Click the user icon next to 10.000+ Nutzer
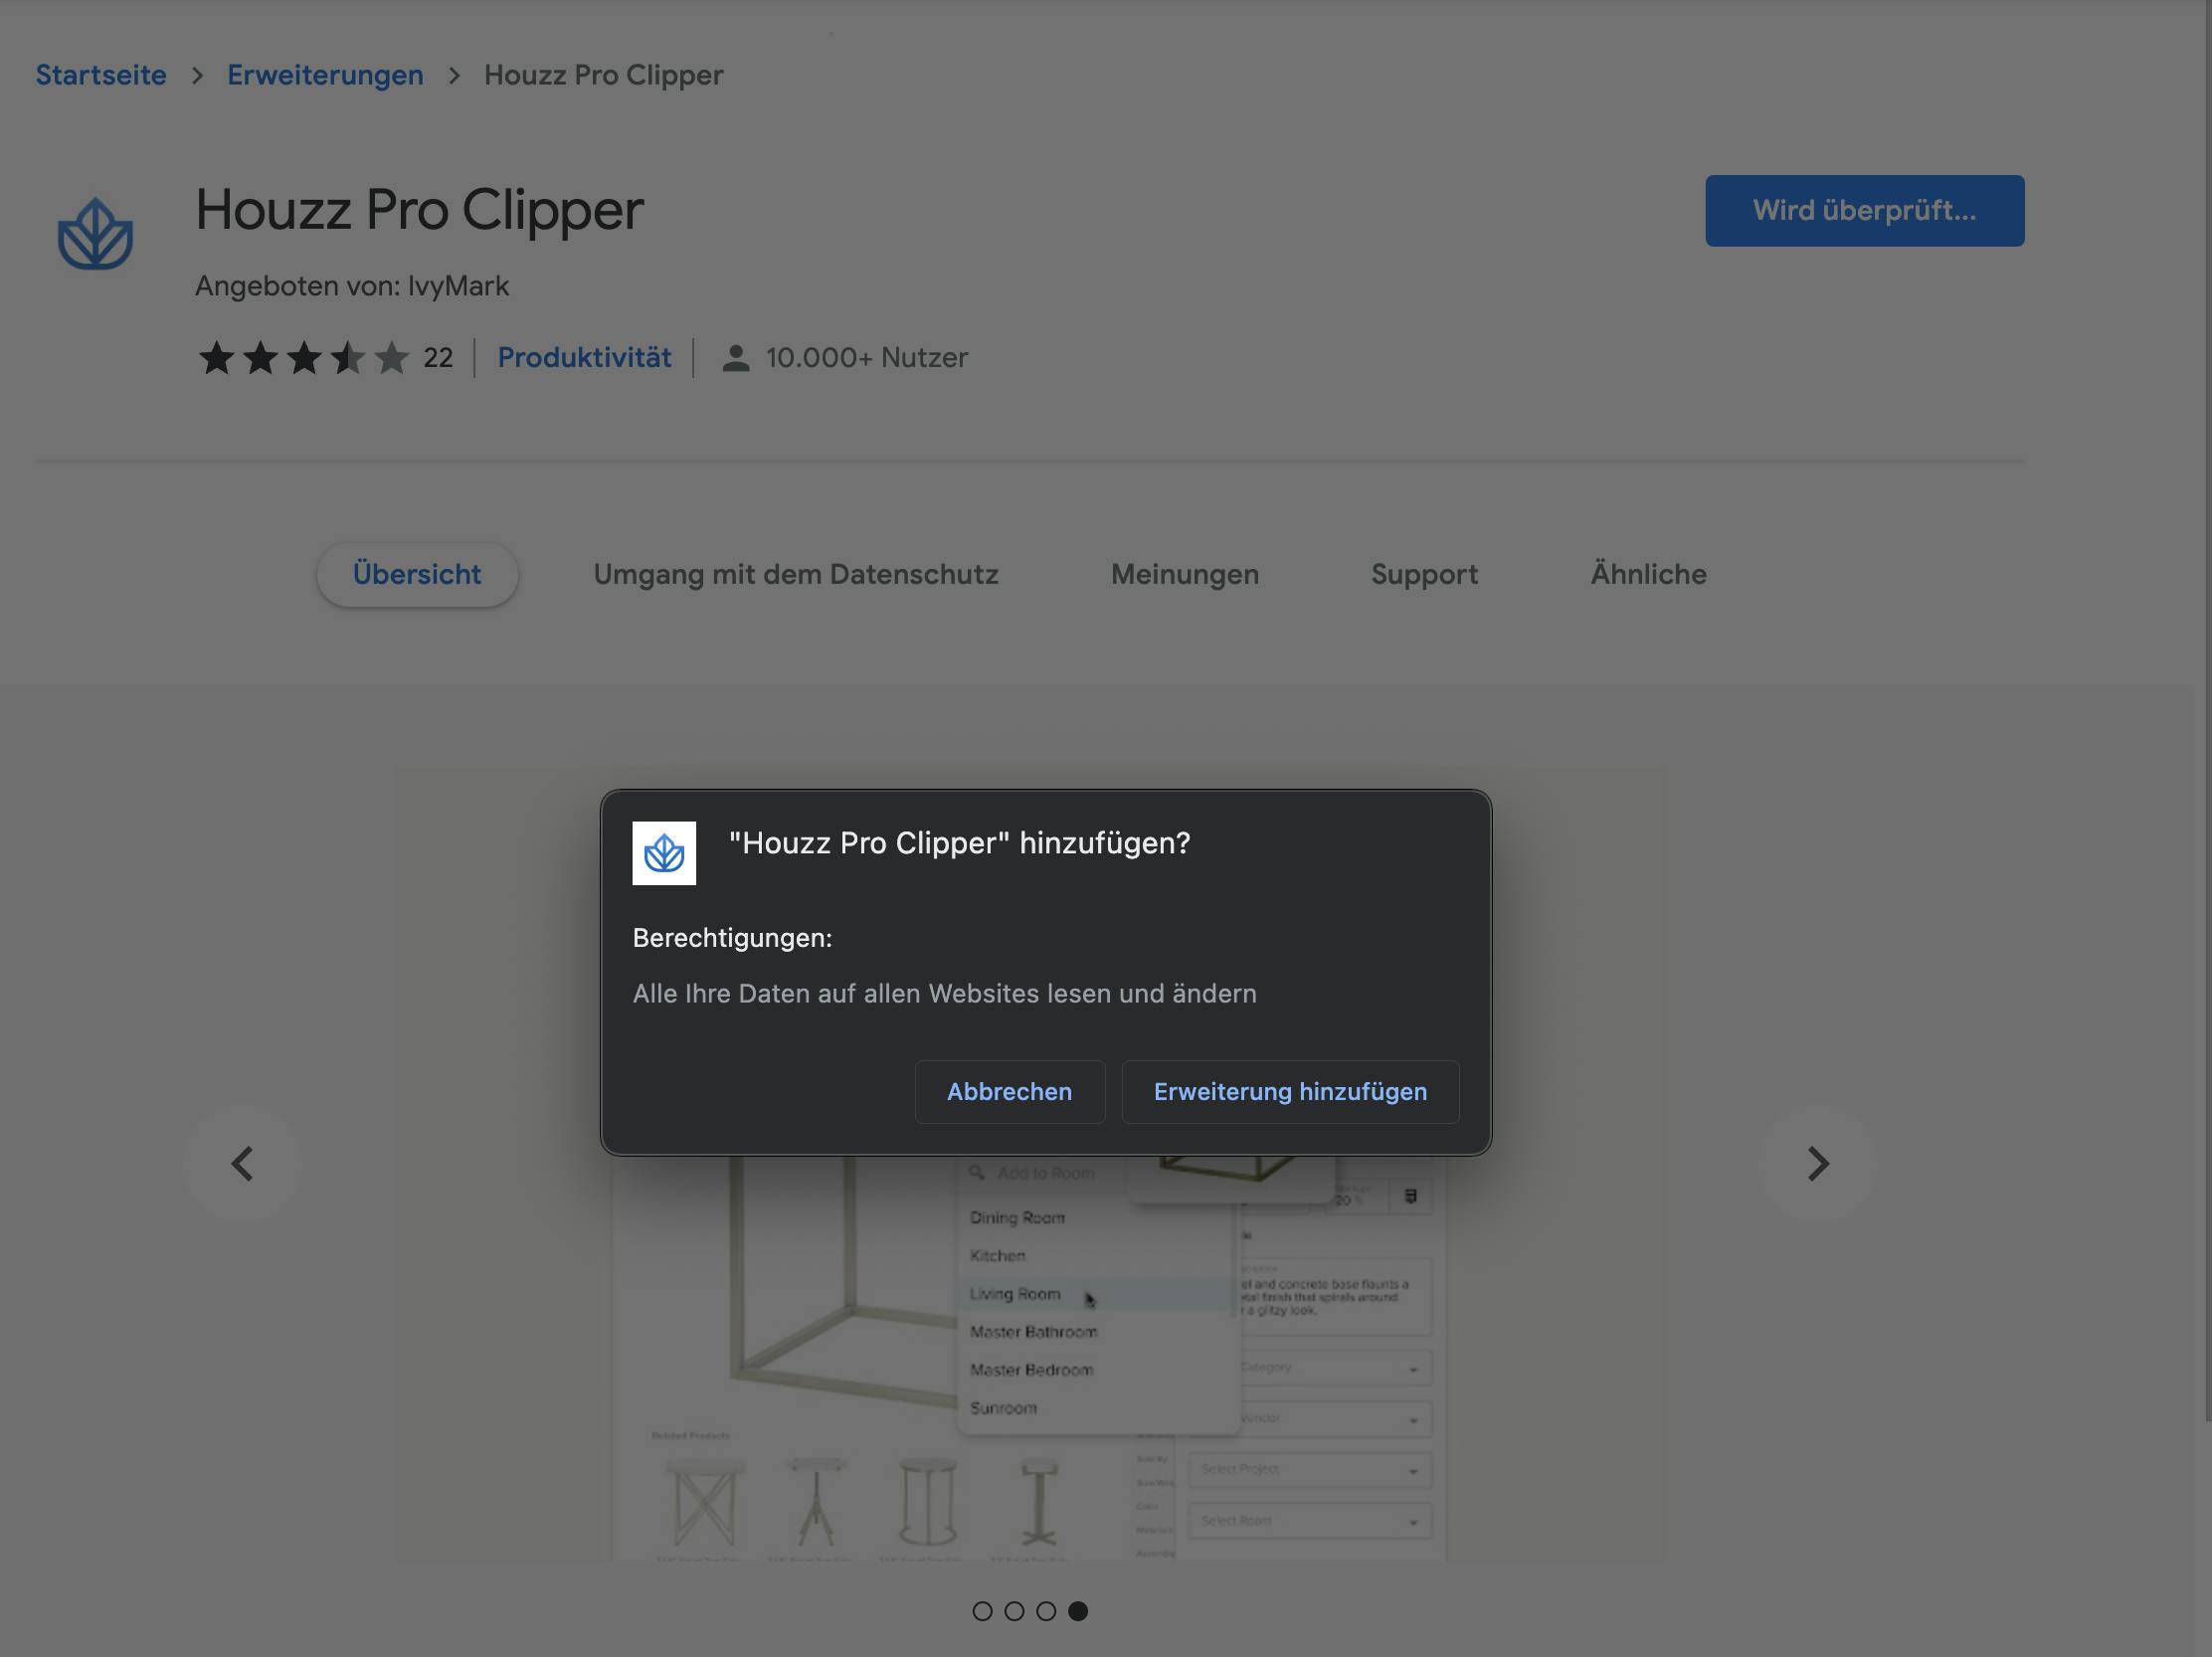Screen dimensions: 2212x1657 pyautogui.click(x=735, y=357)
